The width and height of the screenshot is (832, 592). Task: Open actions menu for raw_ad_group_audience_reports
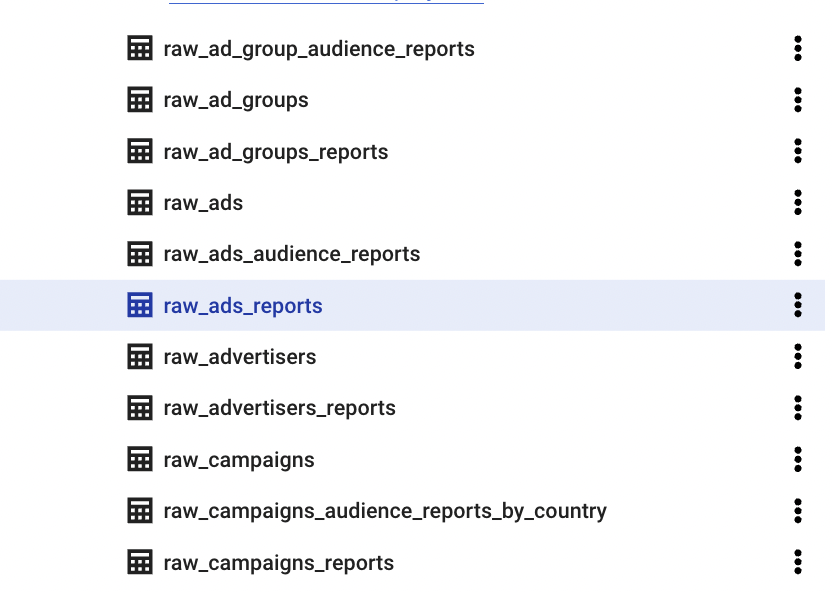tap(798, 49)
